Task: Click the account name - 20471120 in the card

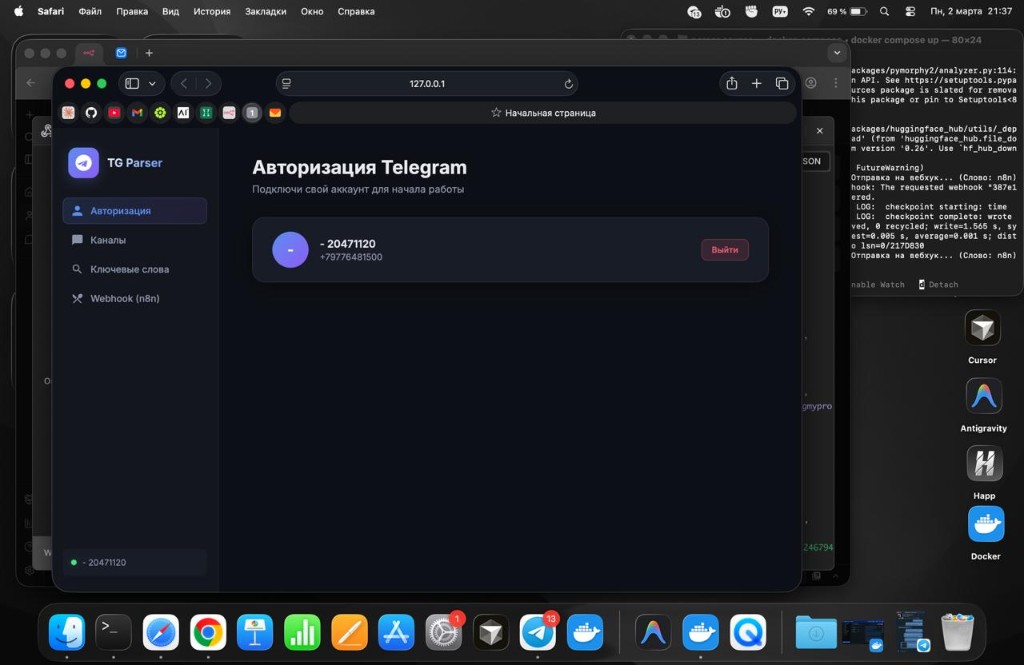Action: pyautogui.click(x=347, y=244)
